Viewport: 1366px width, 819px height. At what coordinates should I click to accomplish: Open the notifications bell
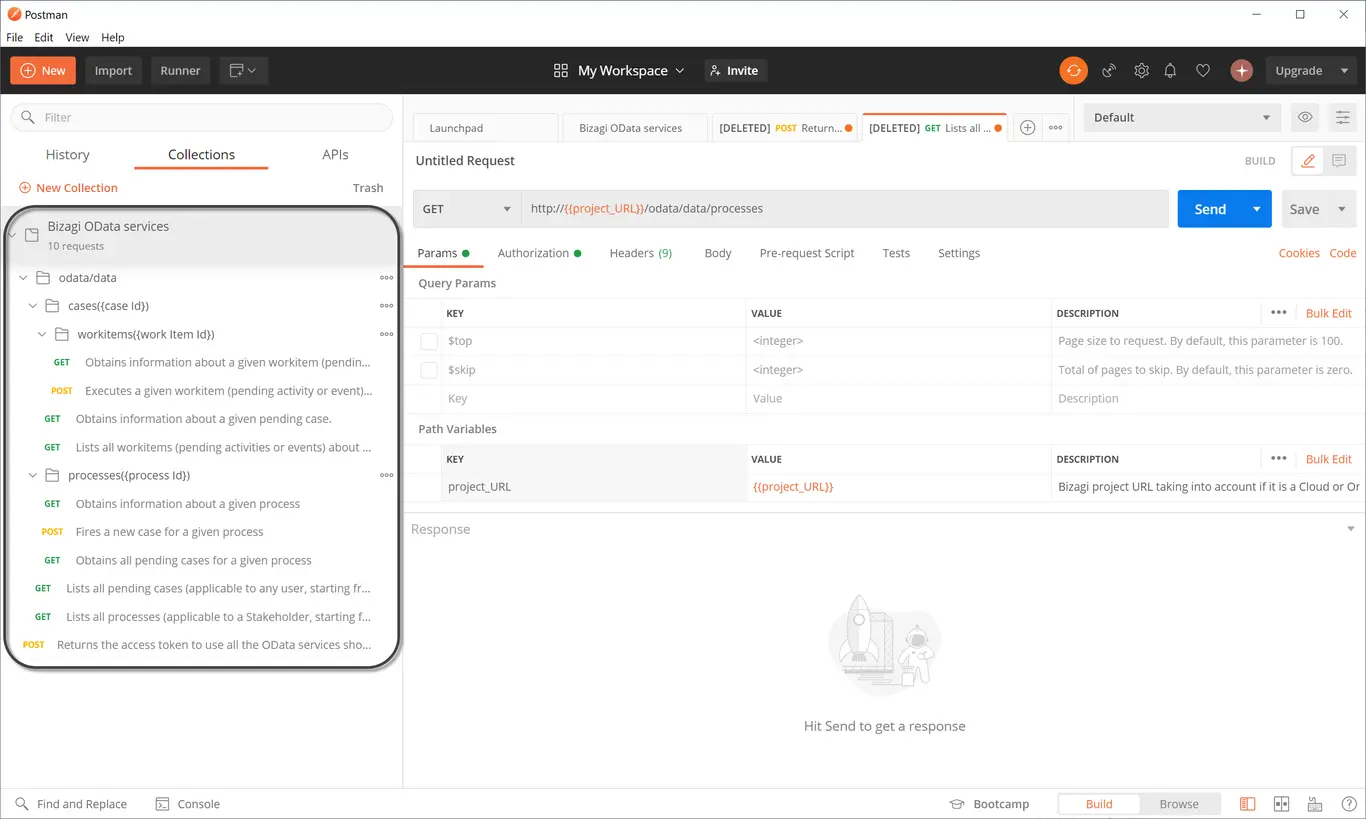(x=1170, y=71)
